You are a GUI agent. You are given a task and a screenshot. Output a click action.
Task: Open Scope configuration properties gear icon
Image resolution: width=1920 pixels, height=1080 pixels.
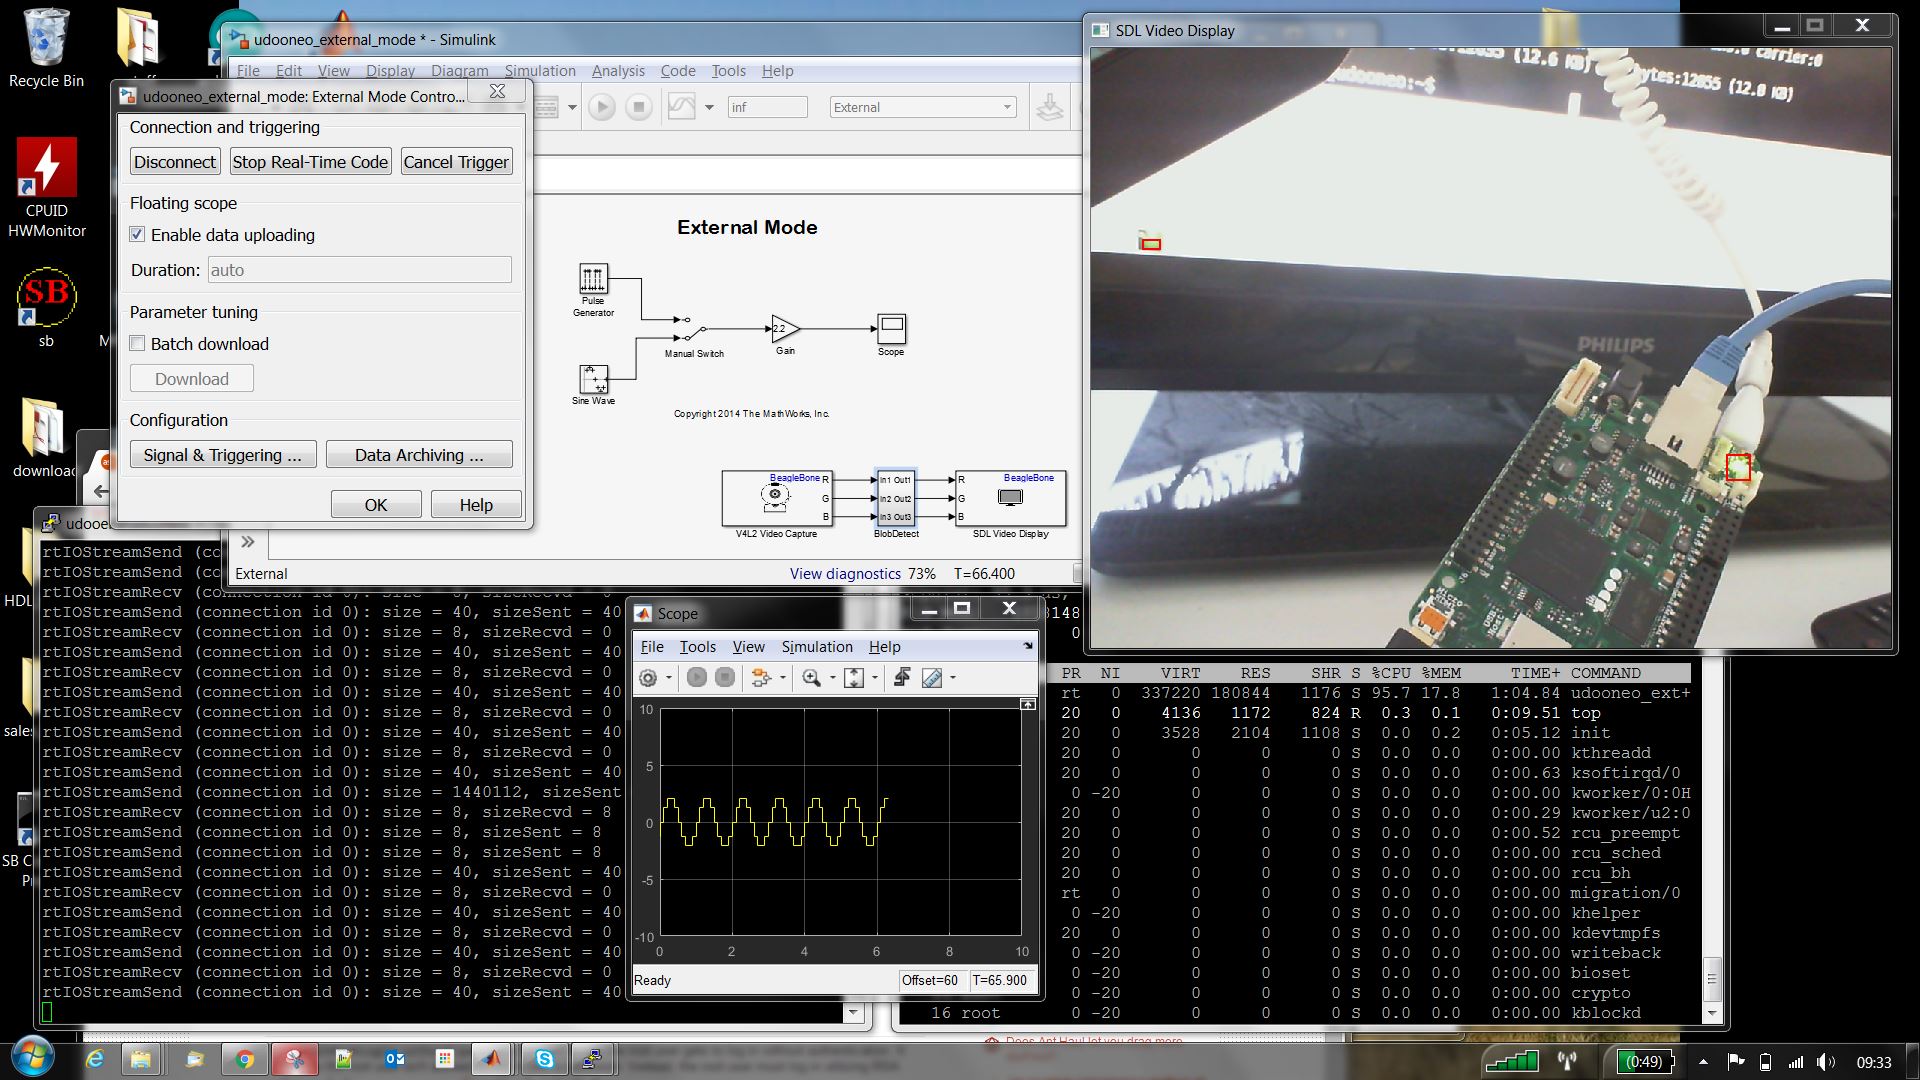[648, 678]
